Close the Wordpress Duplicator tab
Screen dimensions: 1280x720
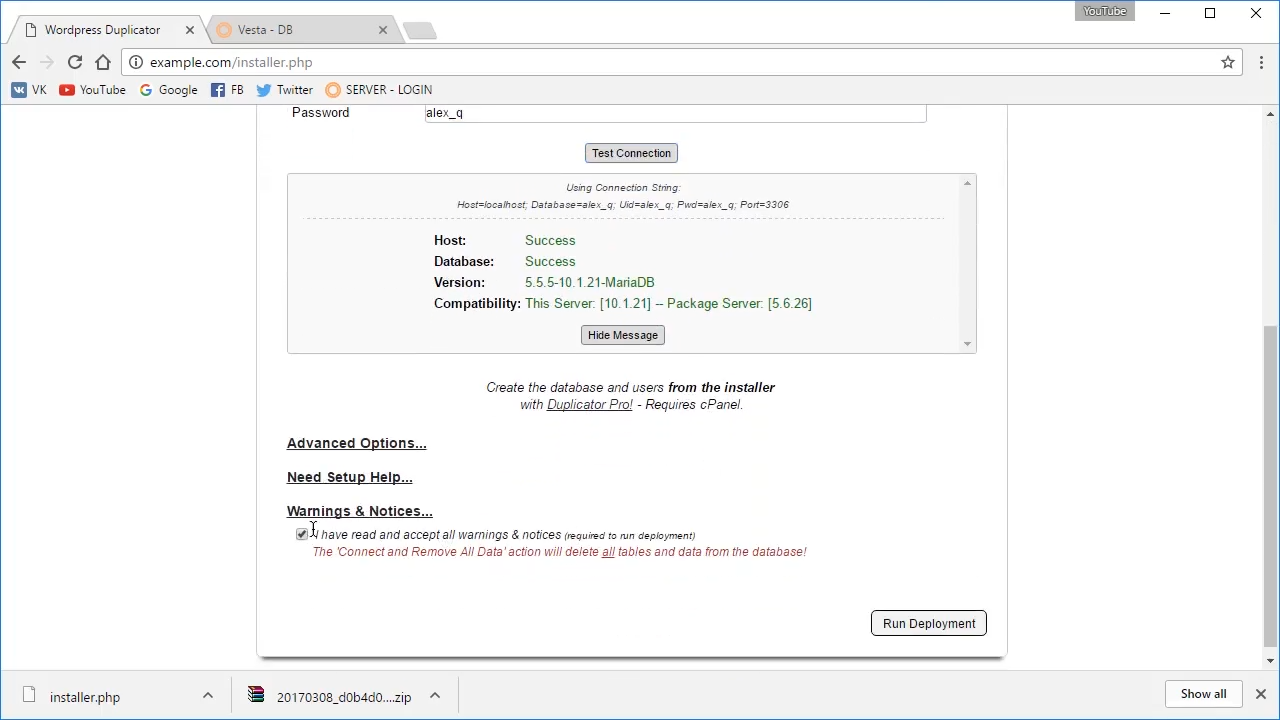point(190,30)
